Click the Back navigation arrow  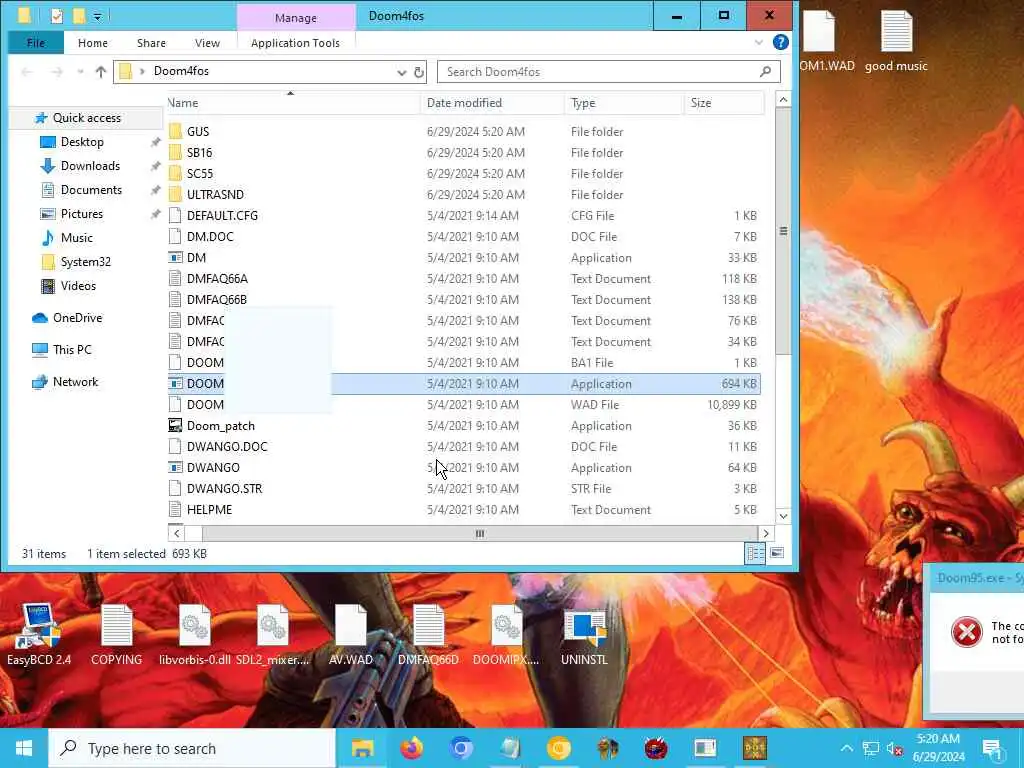[x=27, y=72]
